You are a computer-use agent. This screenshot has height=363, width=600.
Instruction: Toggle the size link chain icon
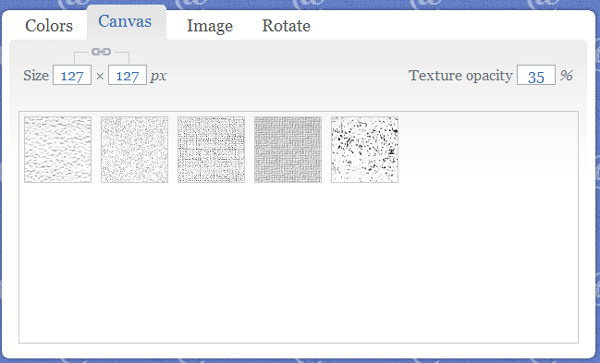(x=101, y=52)
